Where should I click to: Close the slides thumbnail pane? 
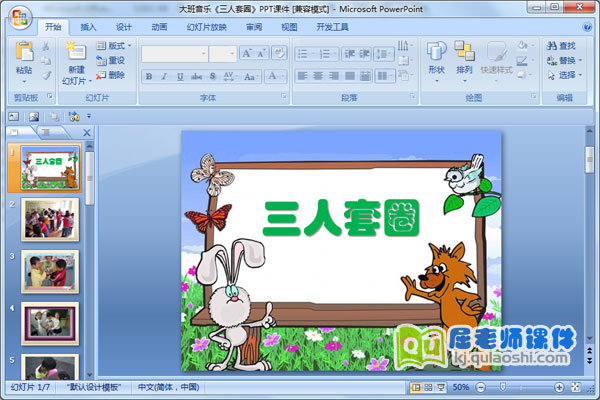(87, 133)
